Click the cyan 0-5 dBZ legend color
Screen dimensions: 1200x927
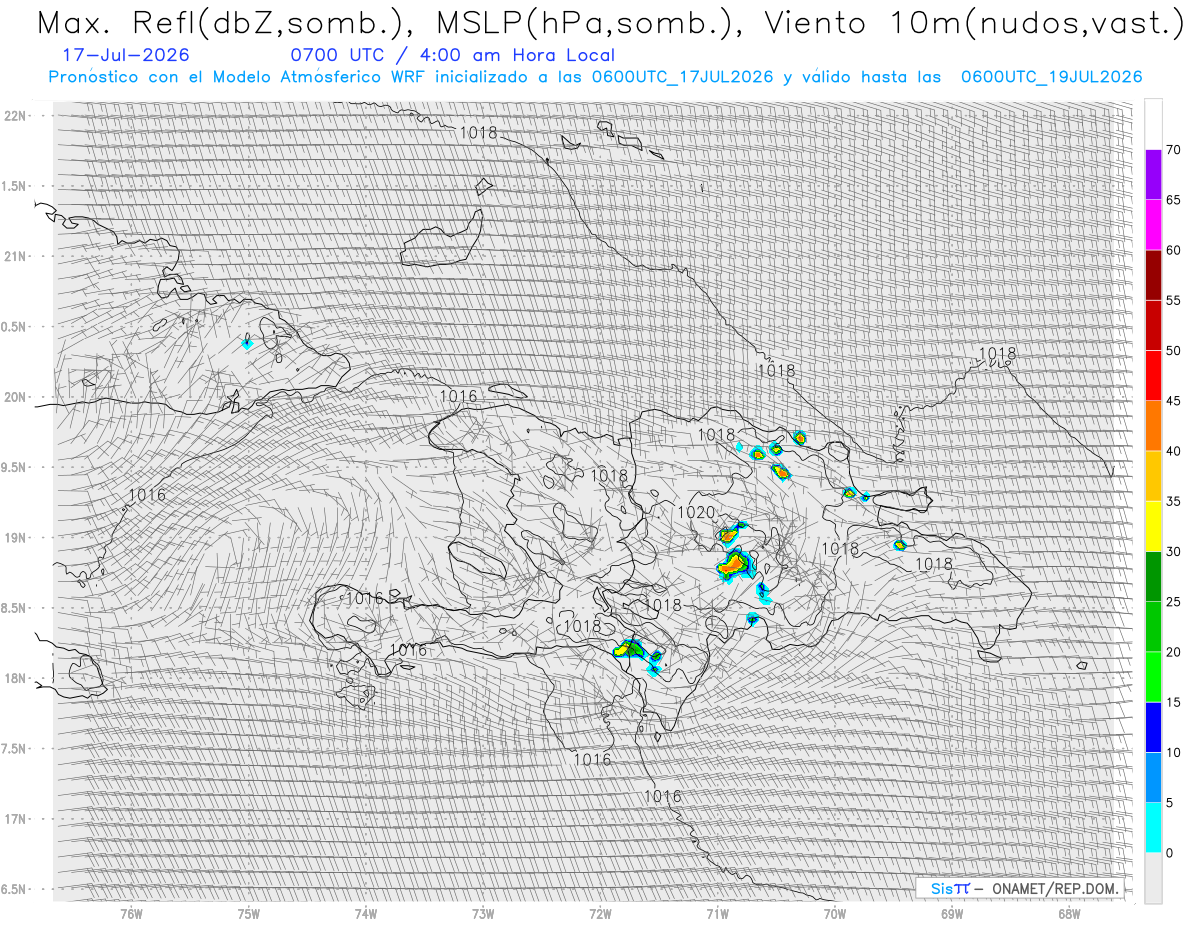point(1153,827)
